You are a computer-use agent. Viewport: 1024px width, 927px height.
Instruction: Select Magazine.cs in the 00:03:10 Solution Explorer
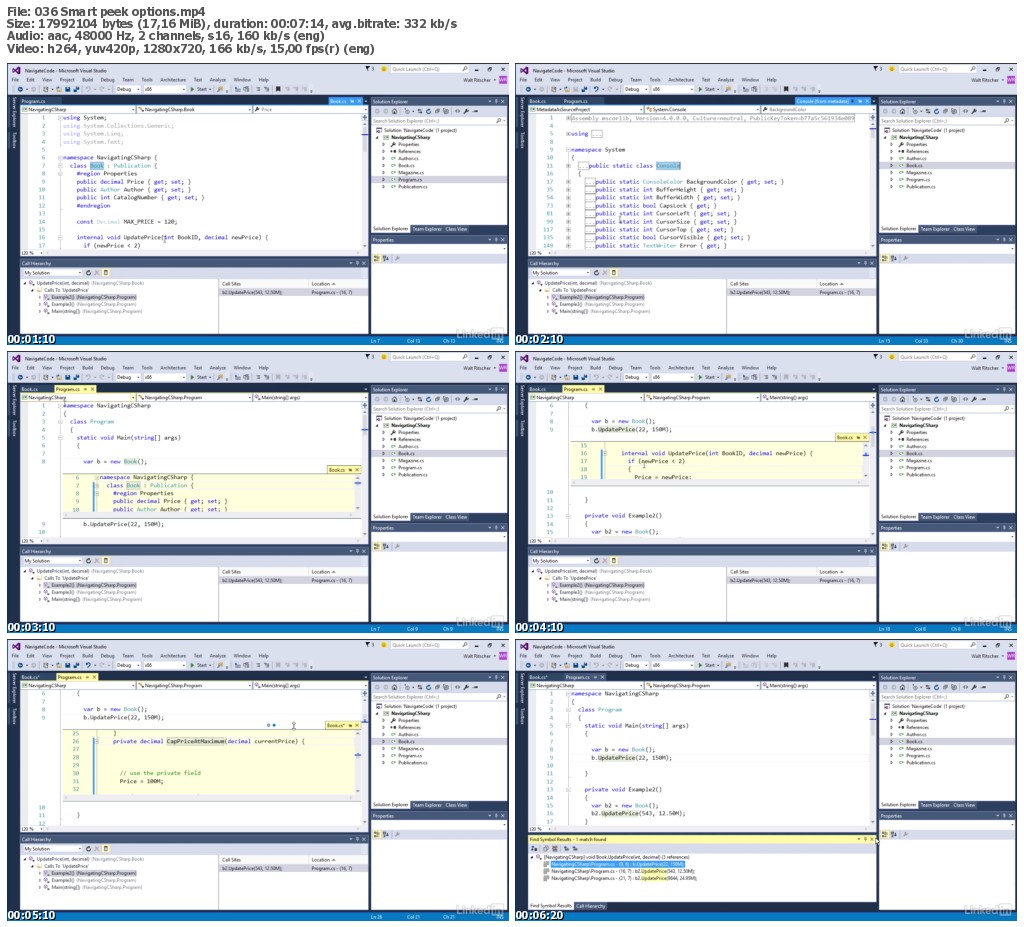click(x=411, y=461)
